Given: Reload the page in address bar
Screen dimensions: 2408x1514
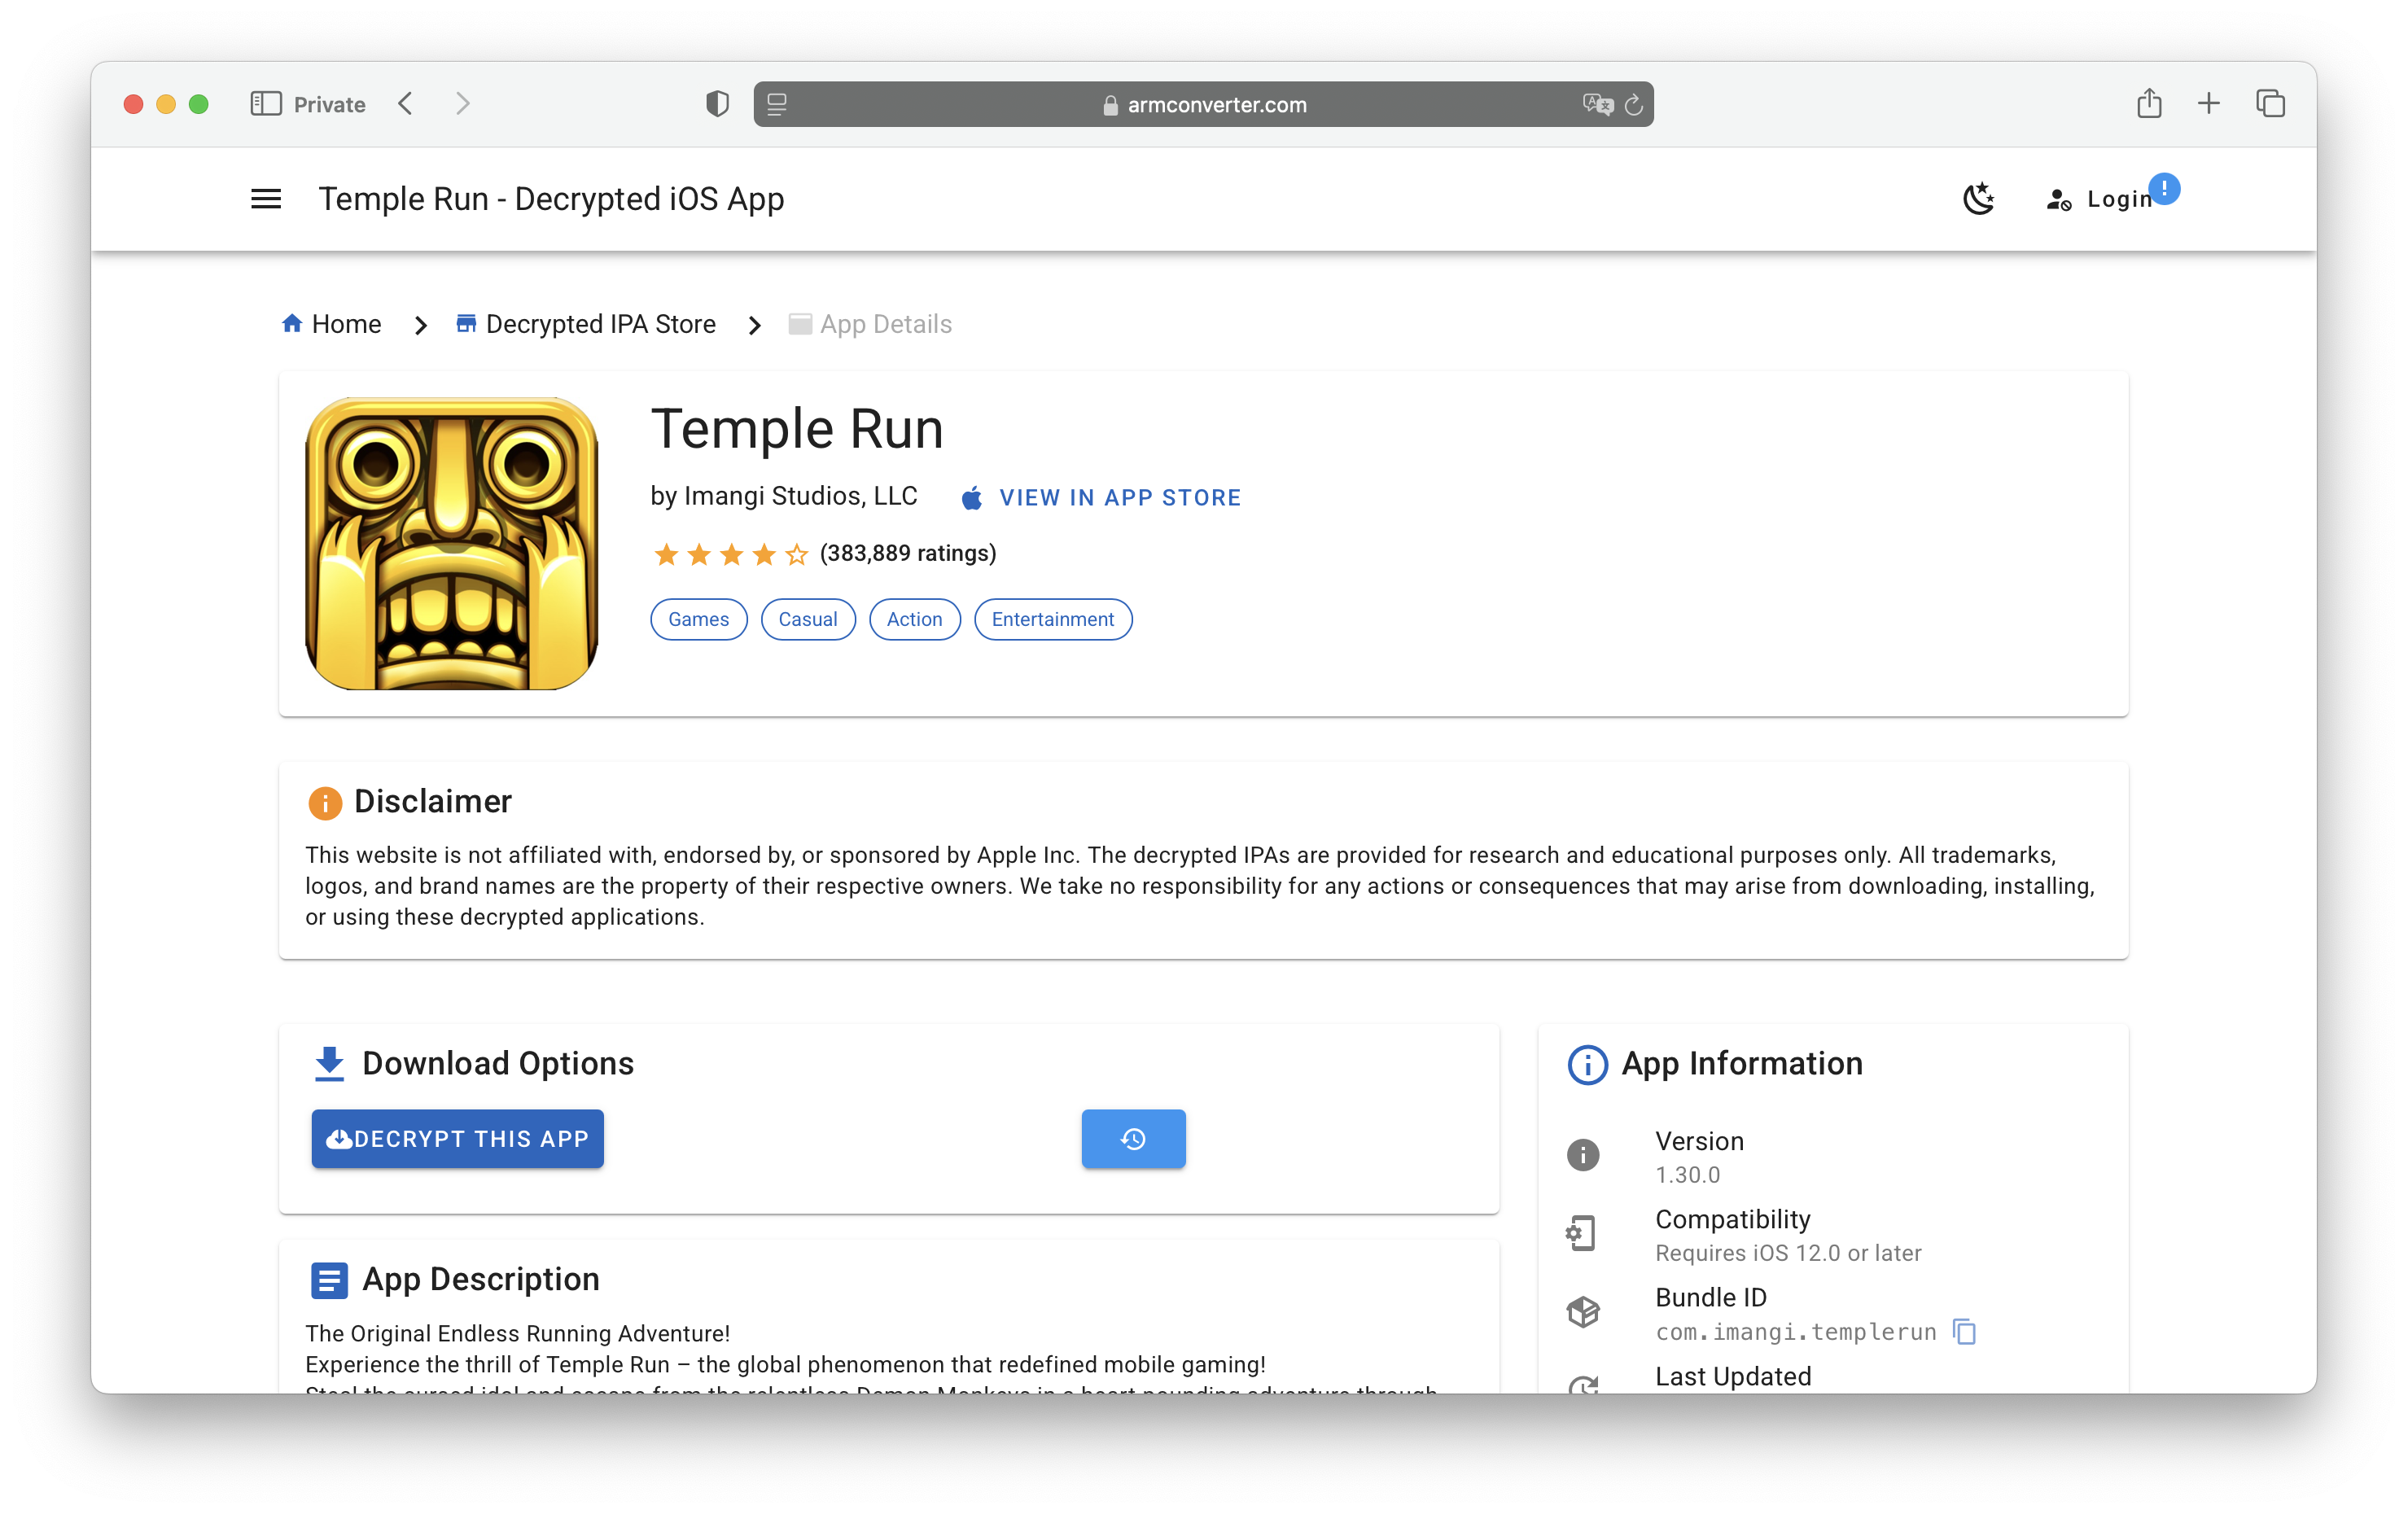Looking at the screenshot, I should (x=1633, y=104).
